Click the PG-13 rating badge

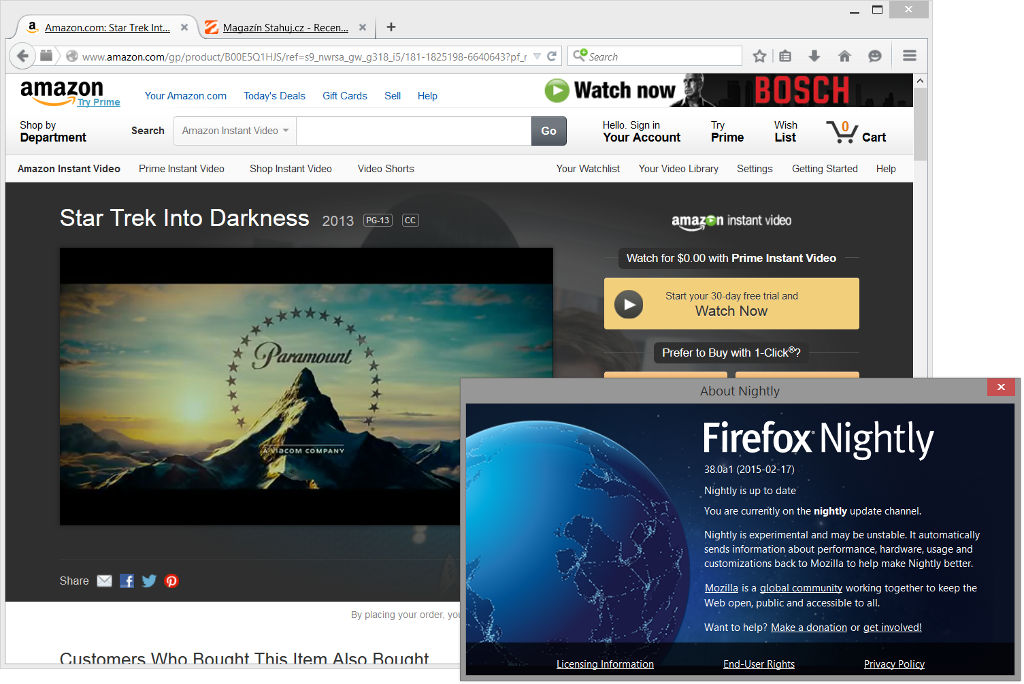[377, 220]
